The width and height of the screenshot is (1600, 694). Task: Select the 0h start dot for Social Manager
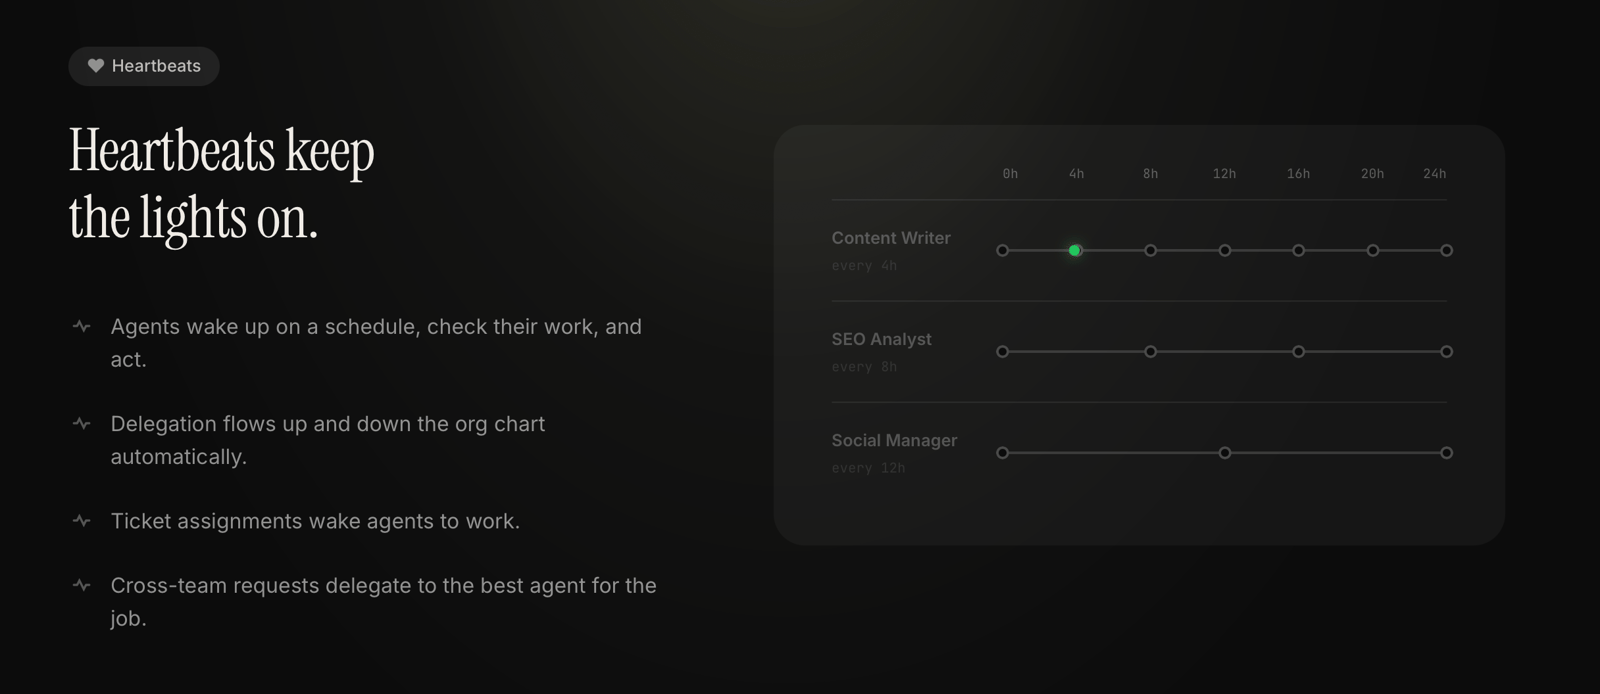tap(1003, 453)
